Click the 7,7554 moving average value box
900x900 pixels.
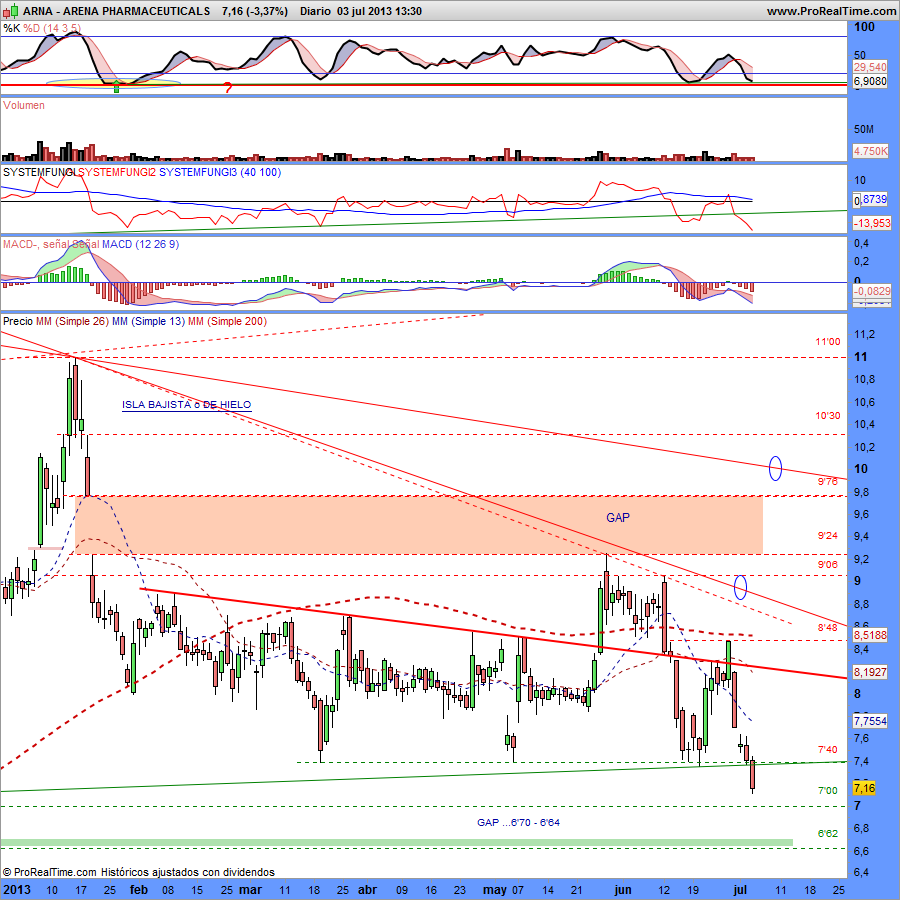870,721
